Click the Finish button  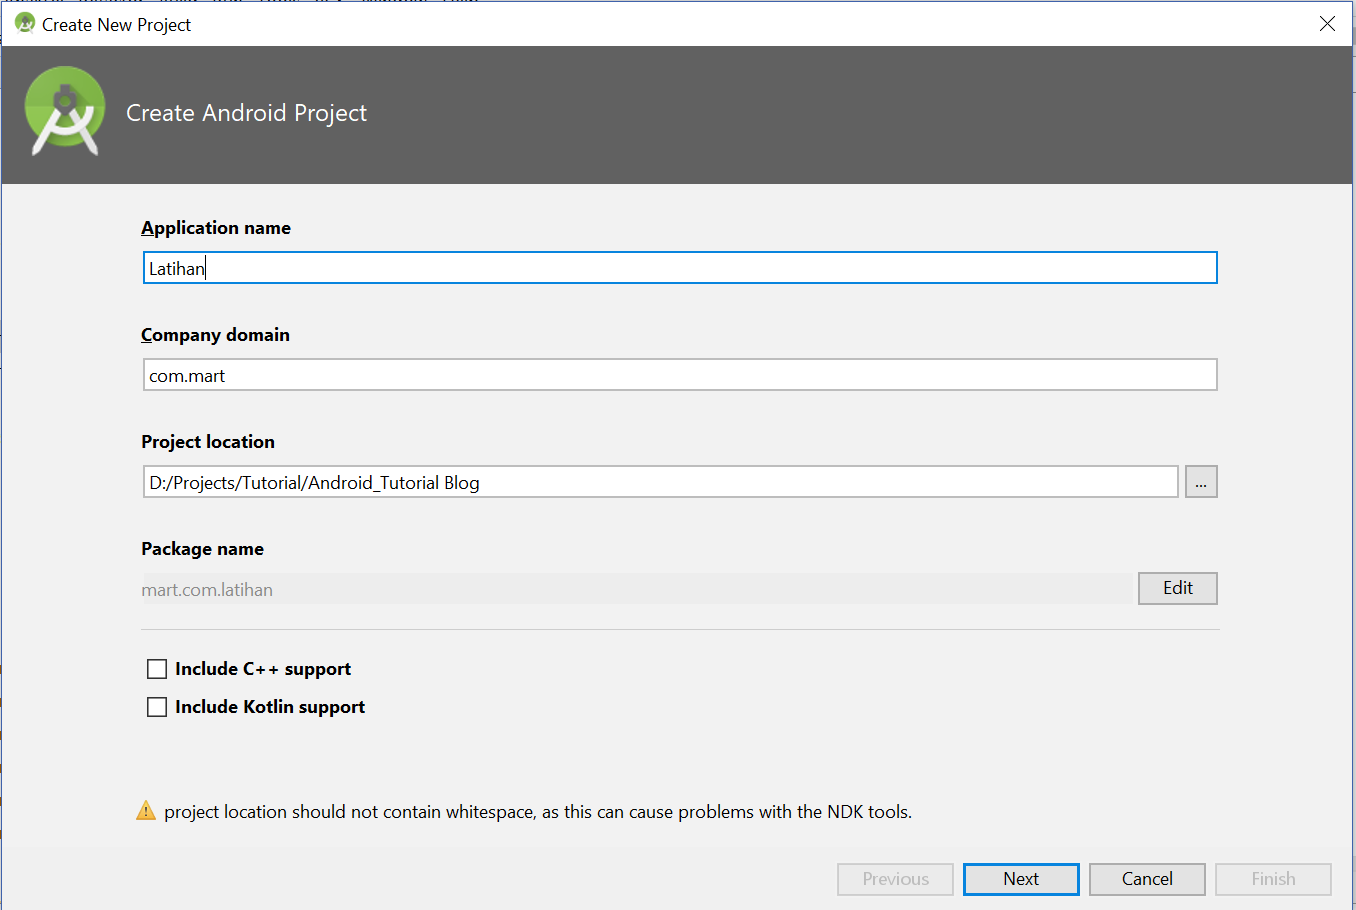click(x=1273, y=878)
